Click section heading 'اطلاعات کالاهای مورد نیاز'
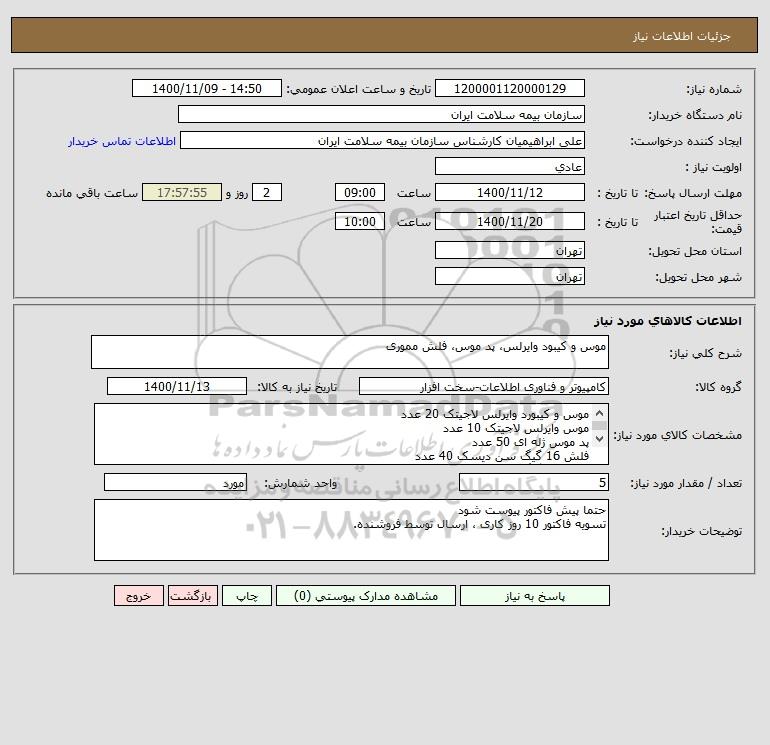The width and height of the screenshot is (770, 745). [x=667, y=321]
